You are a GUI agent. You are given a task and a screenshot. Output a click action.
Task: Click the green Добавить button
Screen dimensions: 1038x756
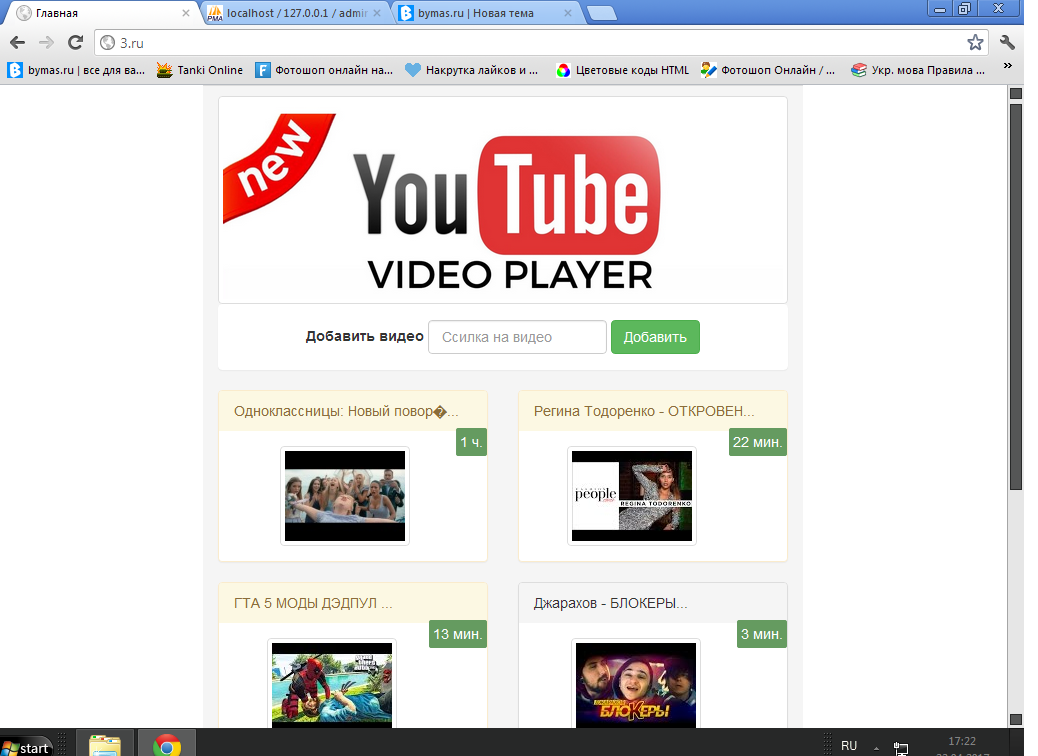[655, 337]
